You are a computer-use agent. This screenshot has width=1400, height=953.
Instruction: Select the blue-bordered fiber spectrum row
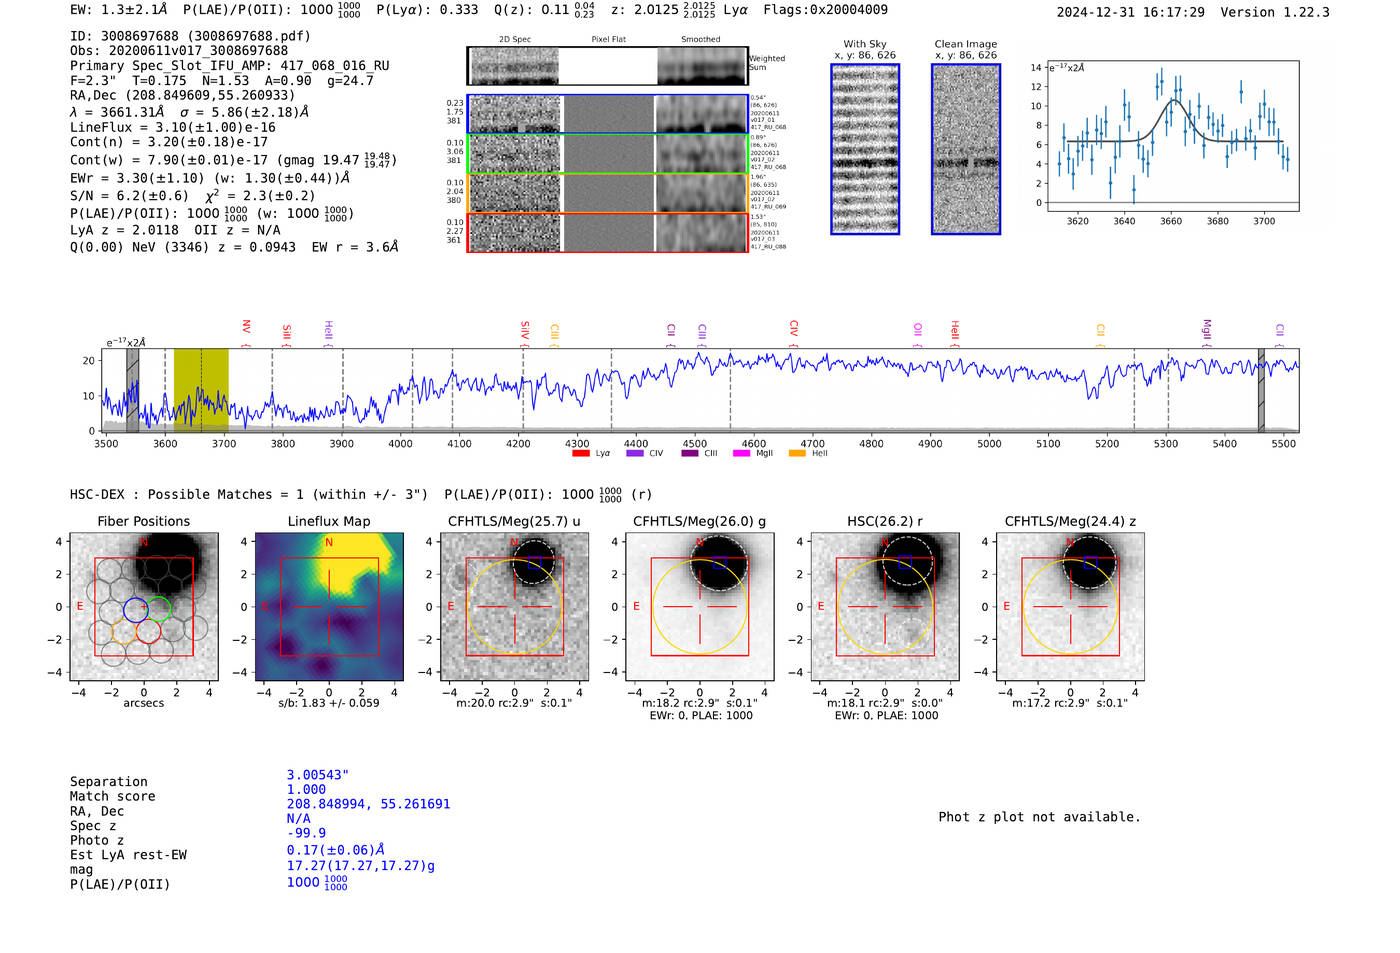(607, 114)
